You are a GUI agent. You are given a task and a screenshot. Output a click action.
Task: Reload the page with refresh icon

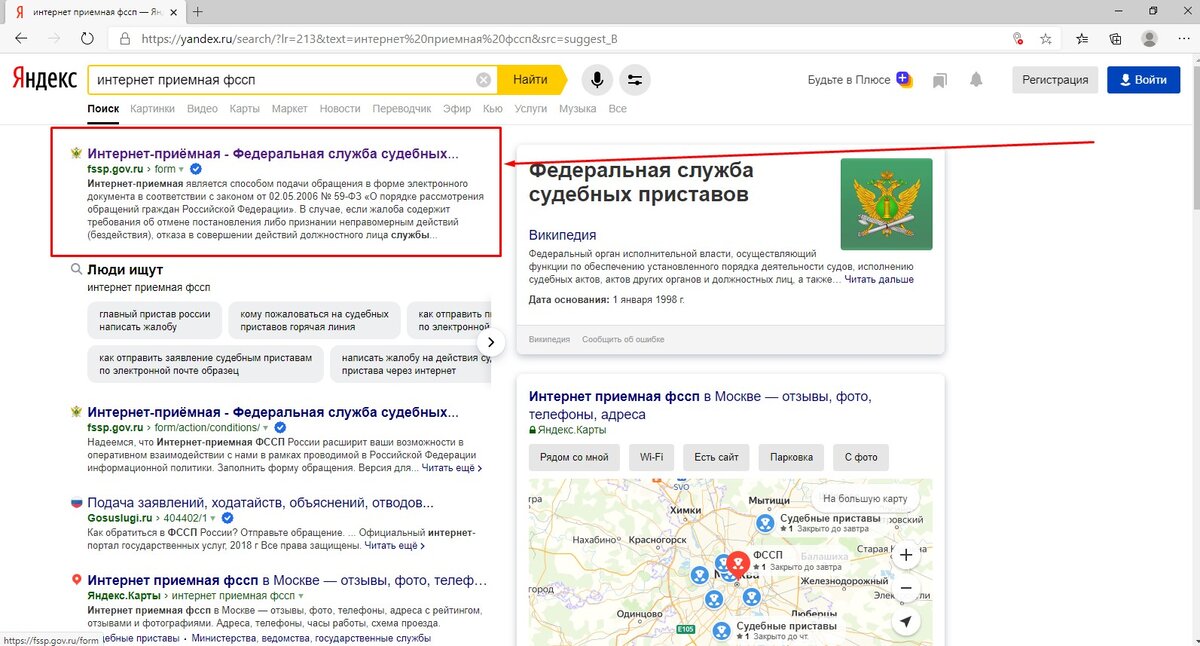pyautogui.click(x=87, y=39)
